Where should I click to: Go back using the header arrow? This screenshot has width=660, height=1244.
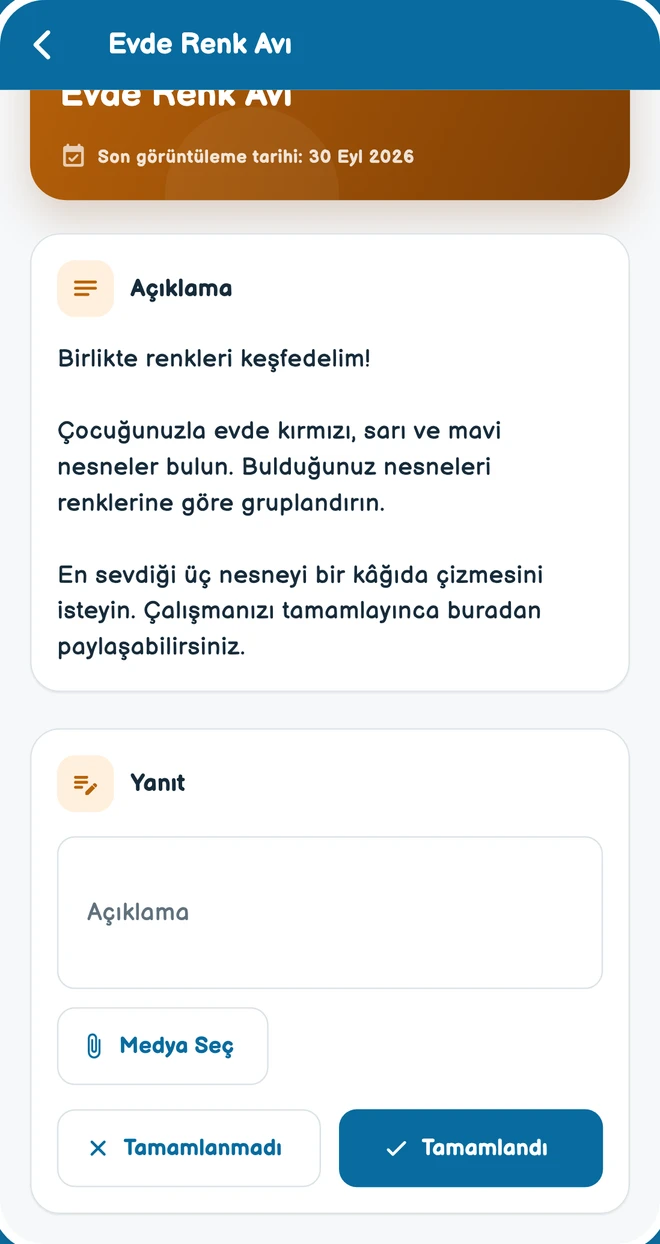coord(42,45)
